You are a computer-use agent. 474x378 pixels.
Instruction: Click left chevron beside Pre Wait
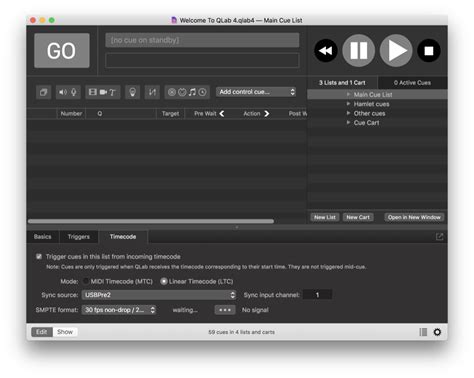pos(222,114)
